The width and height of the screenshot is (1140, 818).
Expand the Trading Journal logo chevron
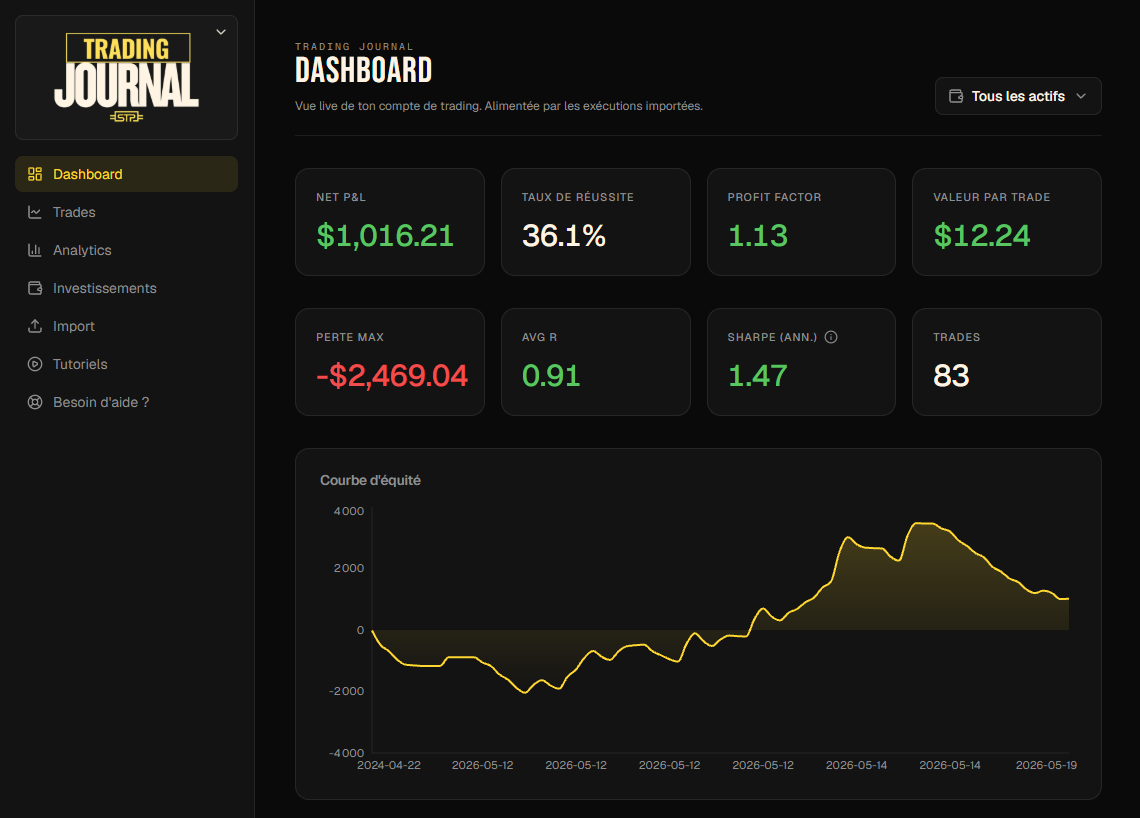(x=221, y=32)
